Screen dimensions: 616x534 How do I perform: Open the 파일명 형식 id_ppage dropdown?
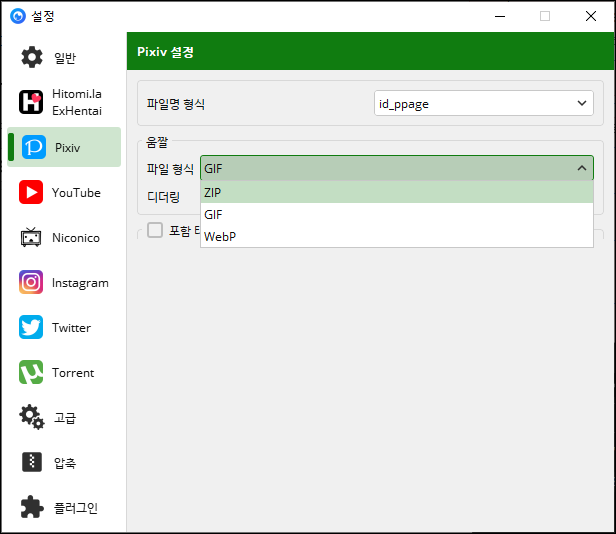[484, 103]
